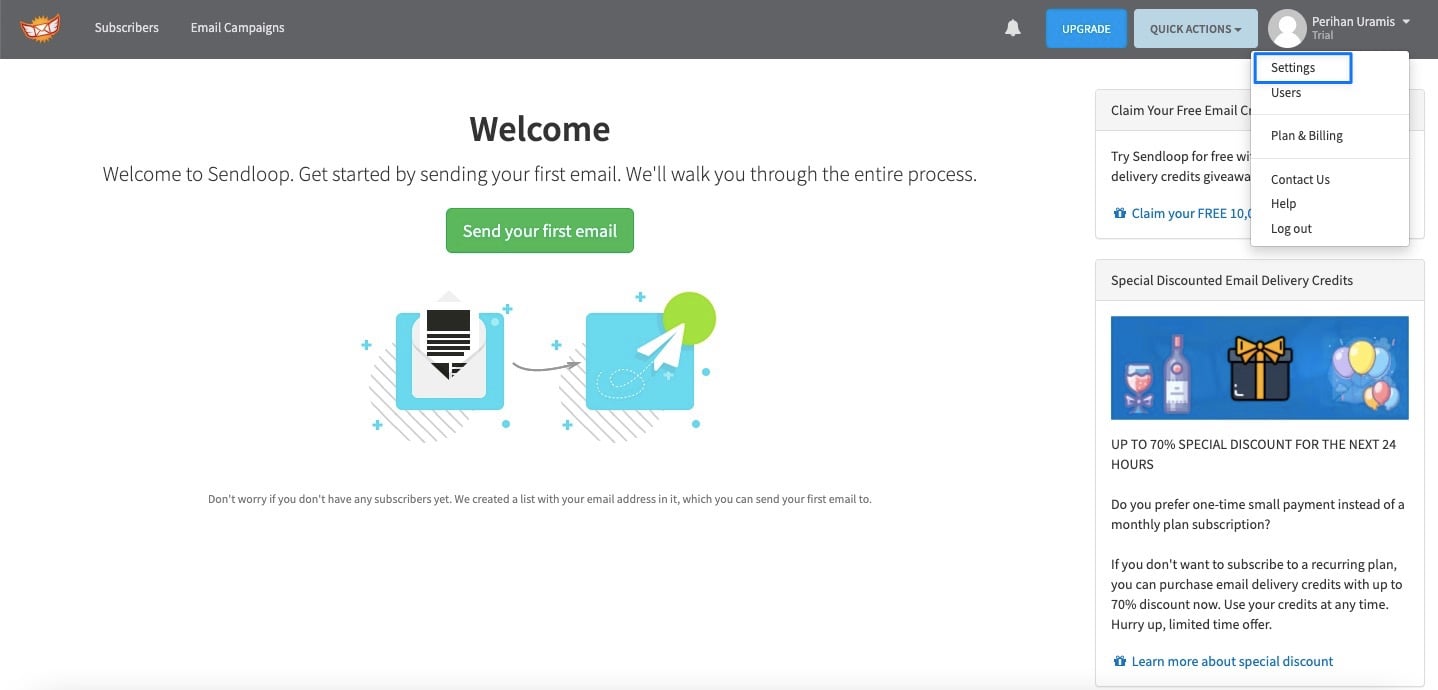Click the Welcome heading
This screenshot has width=1438, height=690.
pos(540,129)
